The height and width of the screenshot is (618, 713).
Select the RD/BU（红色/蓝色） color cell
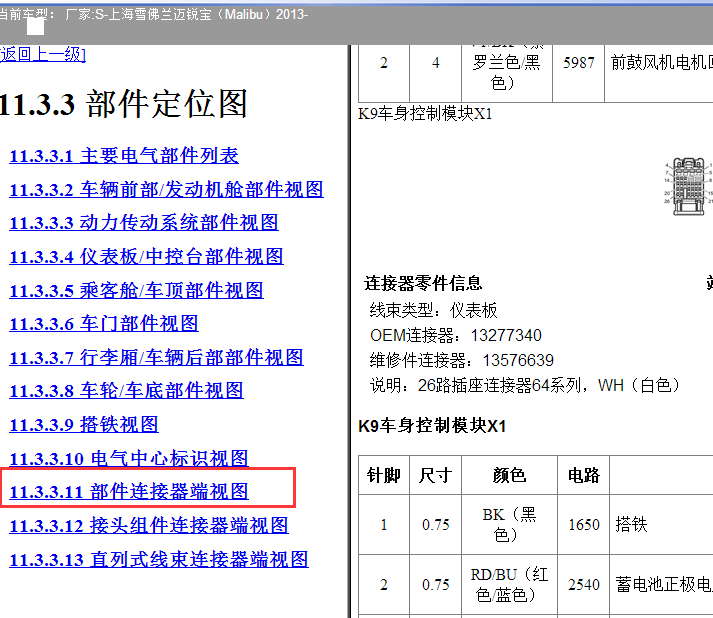click(509, 584)
